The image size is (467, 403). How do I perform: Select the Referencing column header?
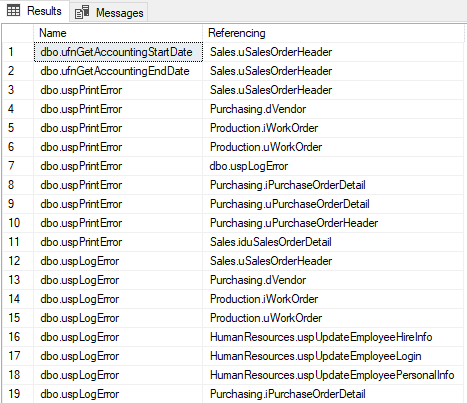(x=333, y=33)
